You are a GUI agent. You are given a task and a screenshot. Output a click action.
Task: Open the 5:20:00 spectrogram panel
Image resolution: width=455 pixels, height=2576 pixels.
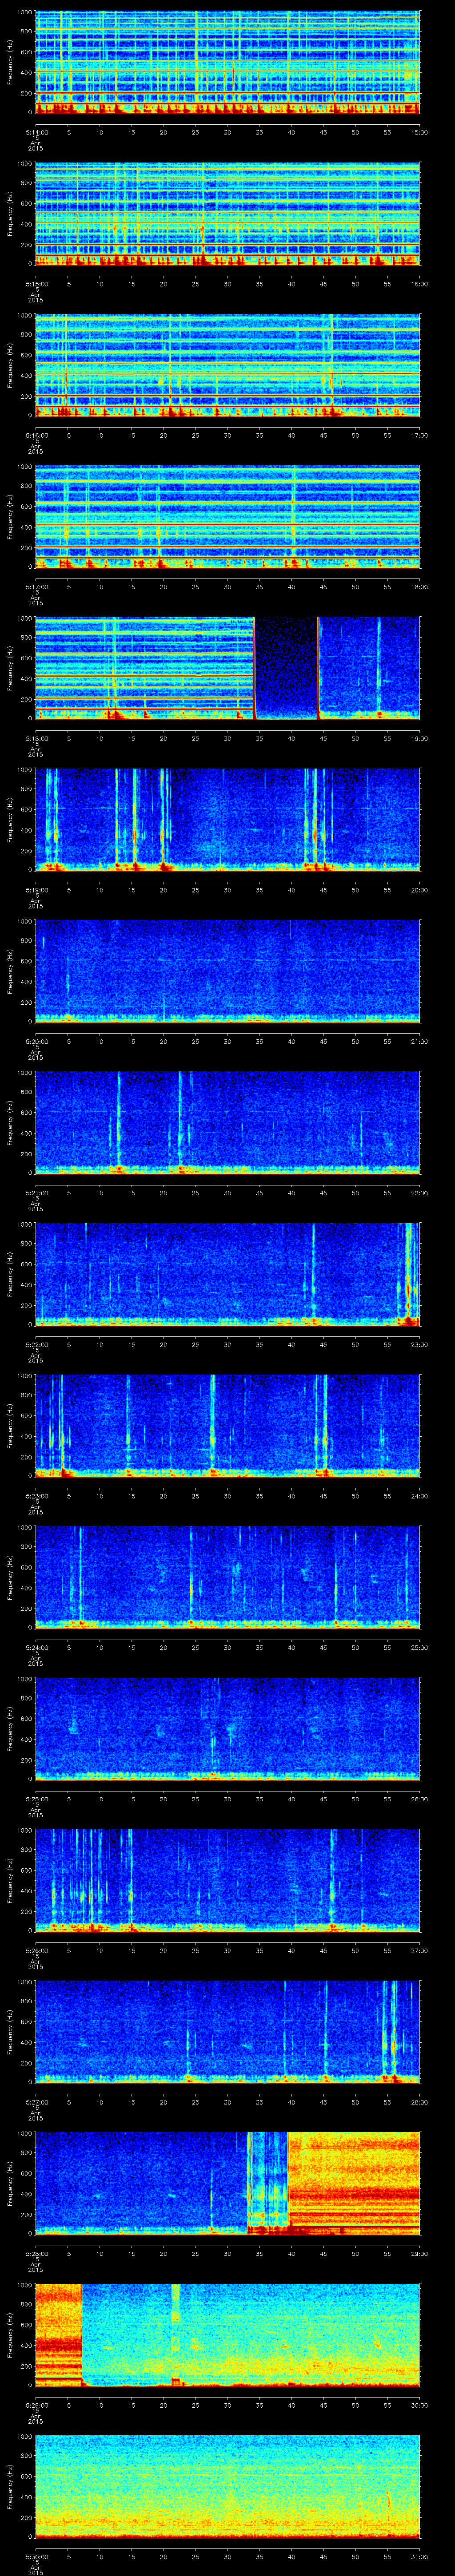point(227,970)
